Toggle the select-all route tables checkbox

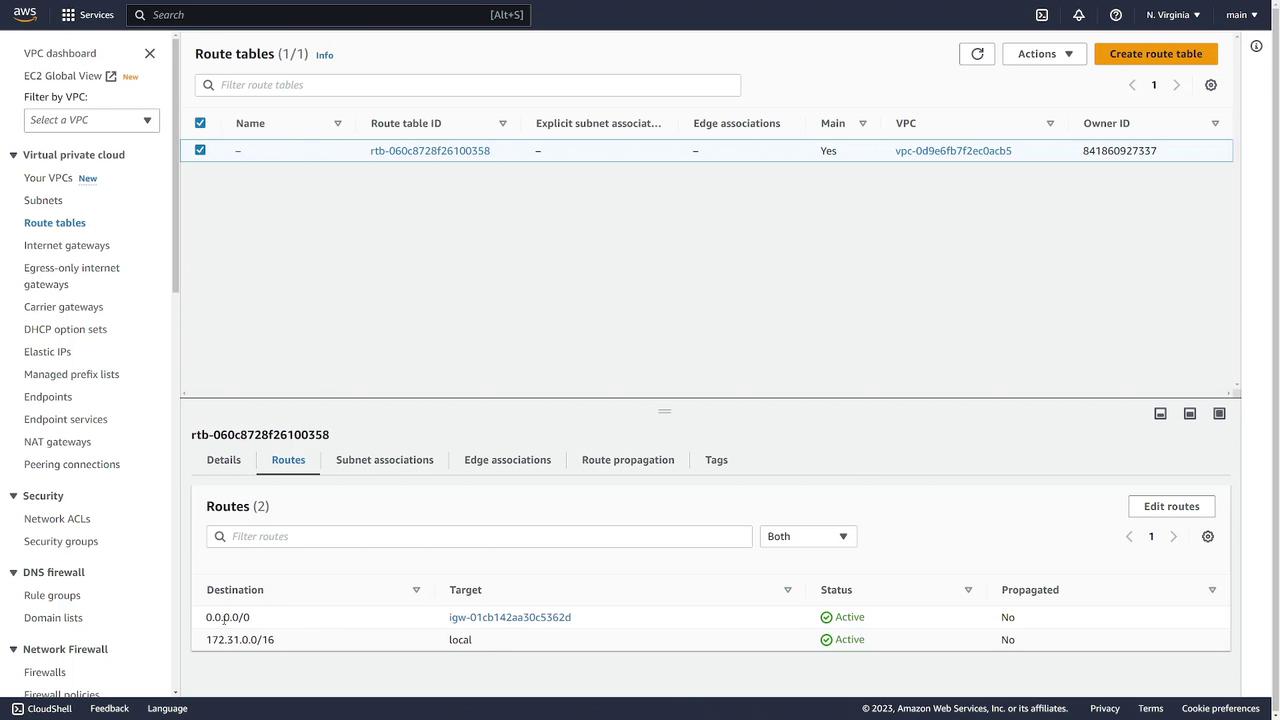tap(200, 123)
